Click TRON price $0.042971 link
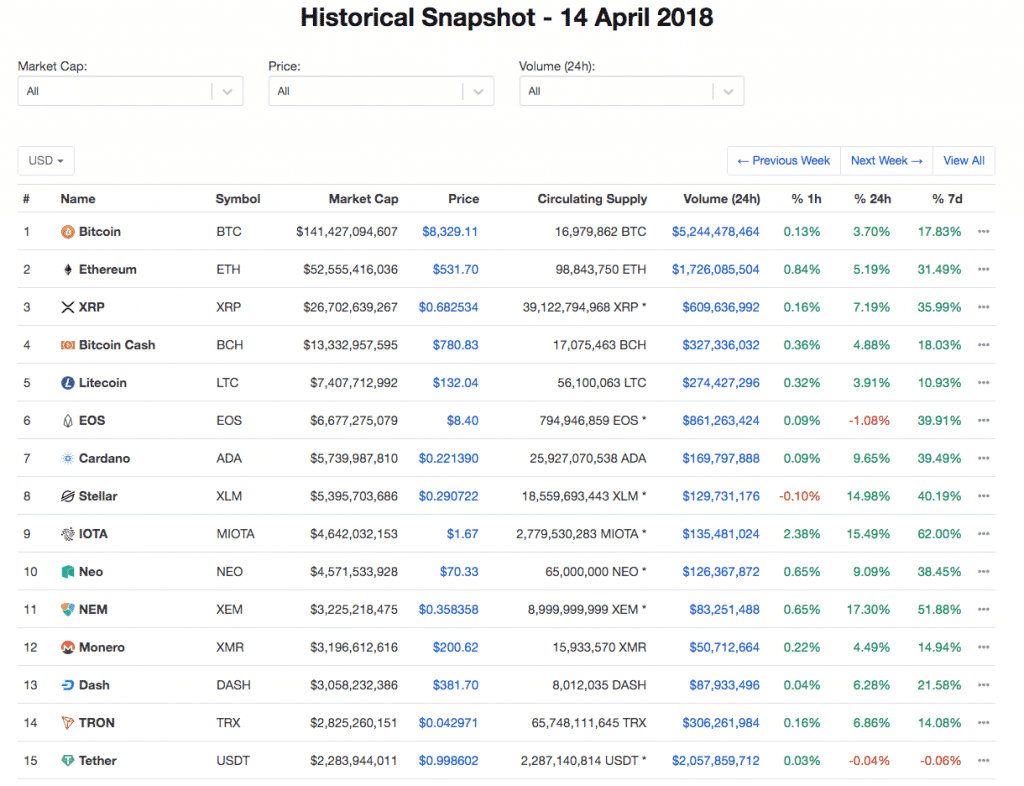 click(448, 723)
